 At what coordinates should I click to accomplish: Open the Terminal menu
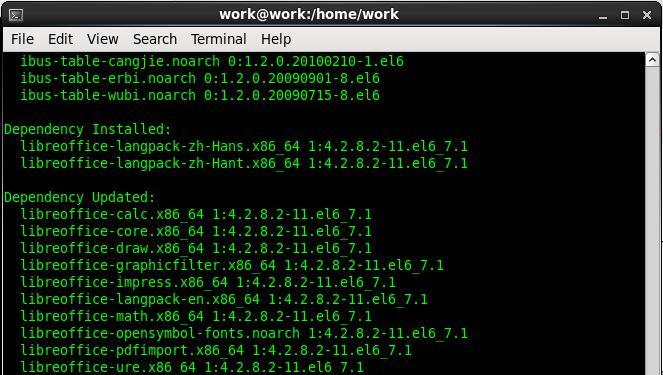click(x=219, y=39)
